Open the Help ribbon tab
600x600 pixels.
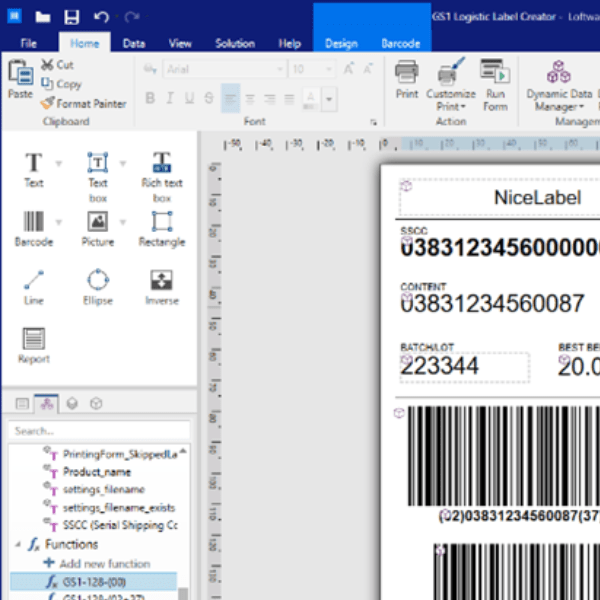pyautogui.click(x=290, y=43)
